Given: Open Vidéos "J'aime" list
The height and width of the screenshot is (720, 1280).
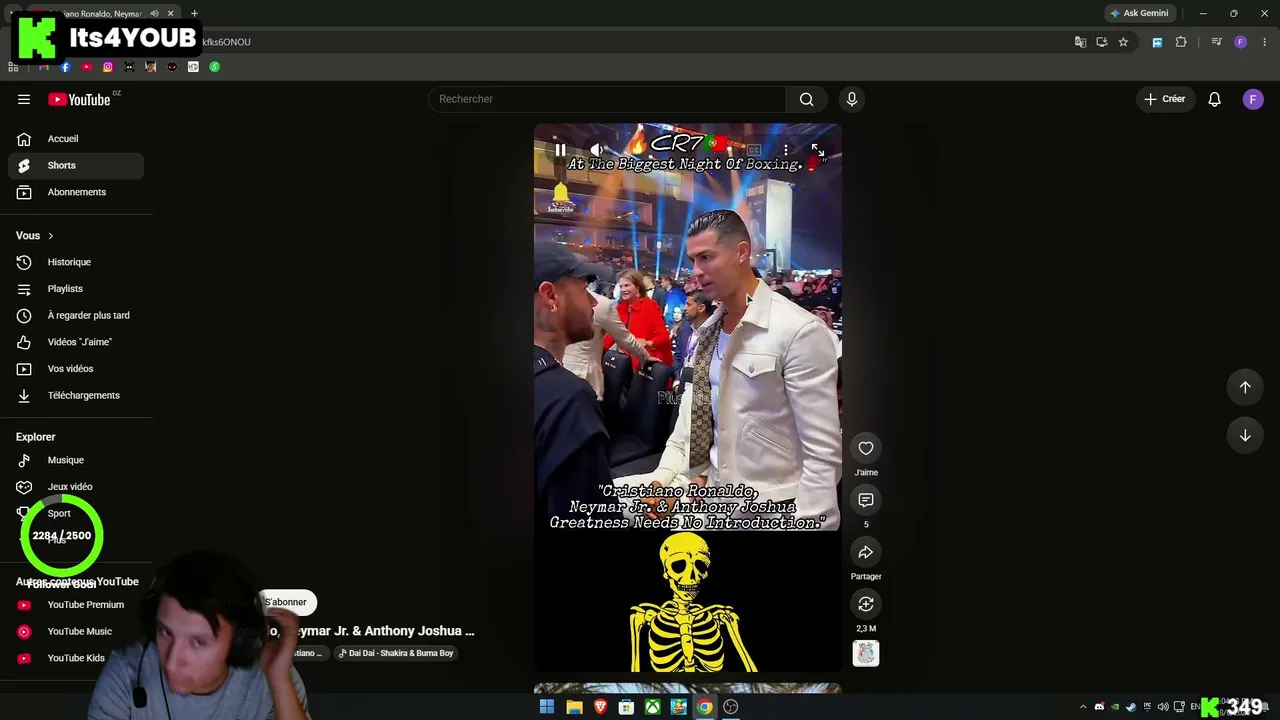Looking at the screenshot, I should click(x=75, y=342).
